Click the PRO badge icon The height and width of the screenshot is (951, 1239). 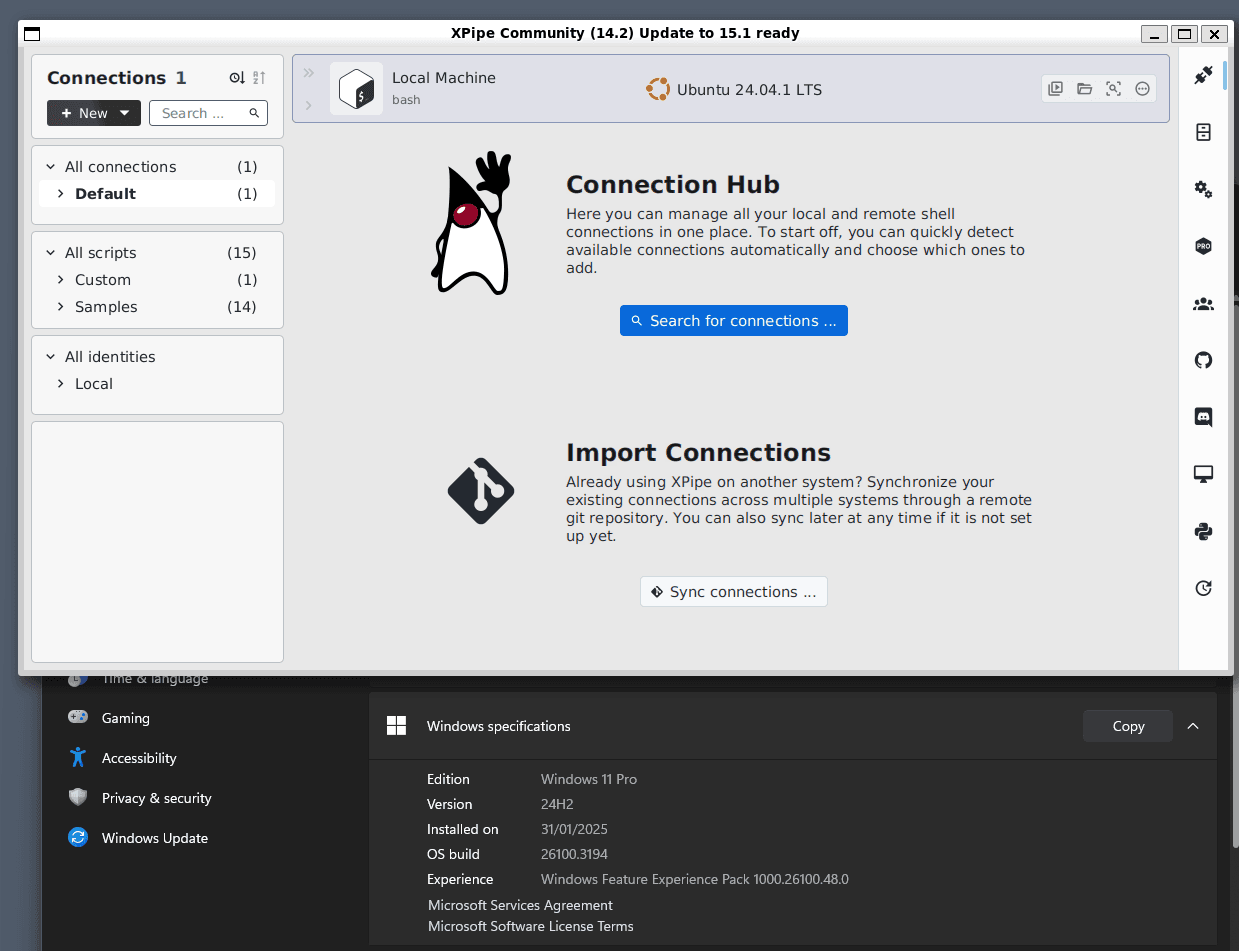(1203, 246)
